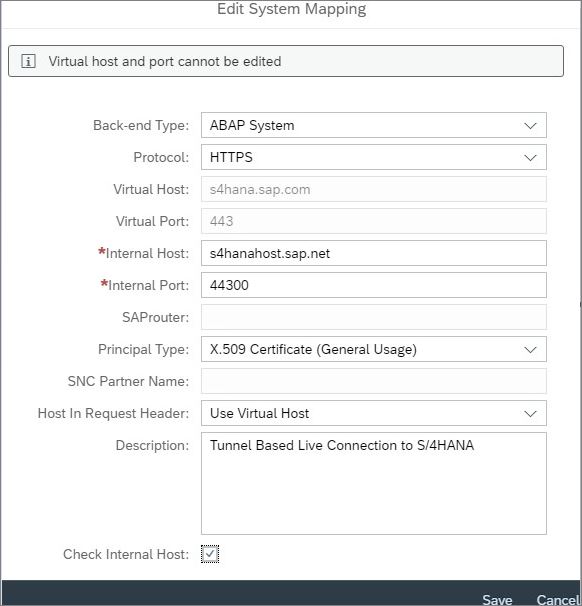Click inside the Description text area

coord(374,483)
